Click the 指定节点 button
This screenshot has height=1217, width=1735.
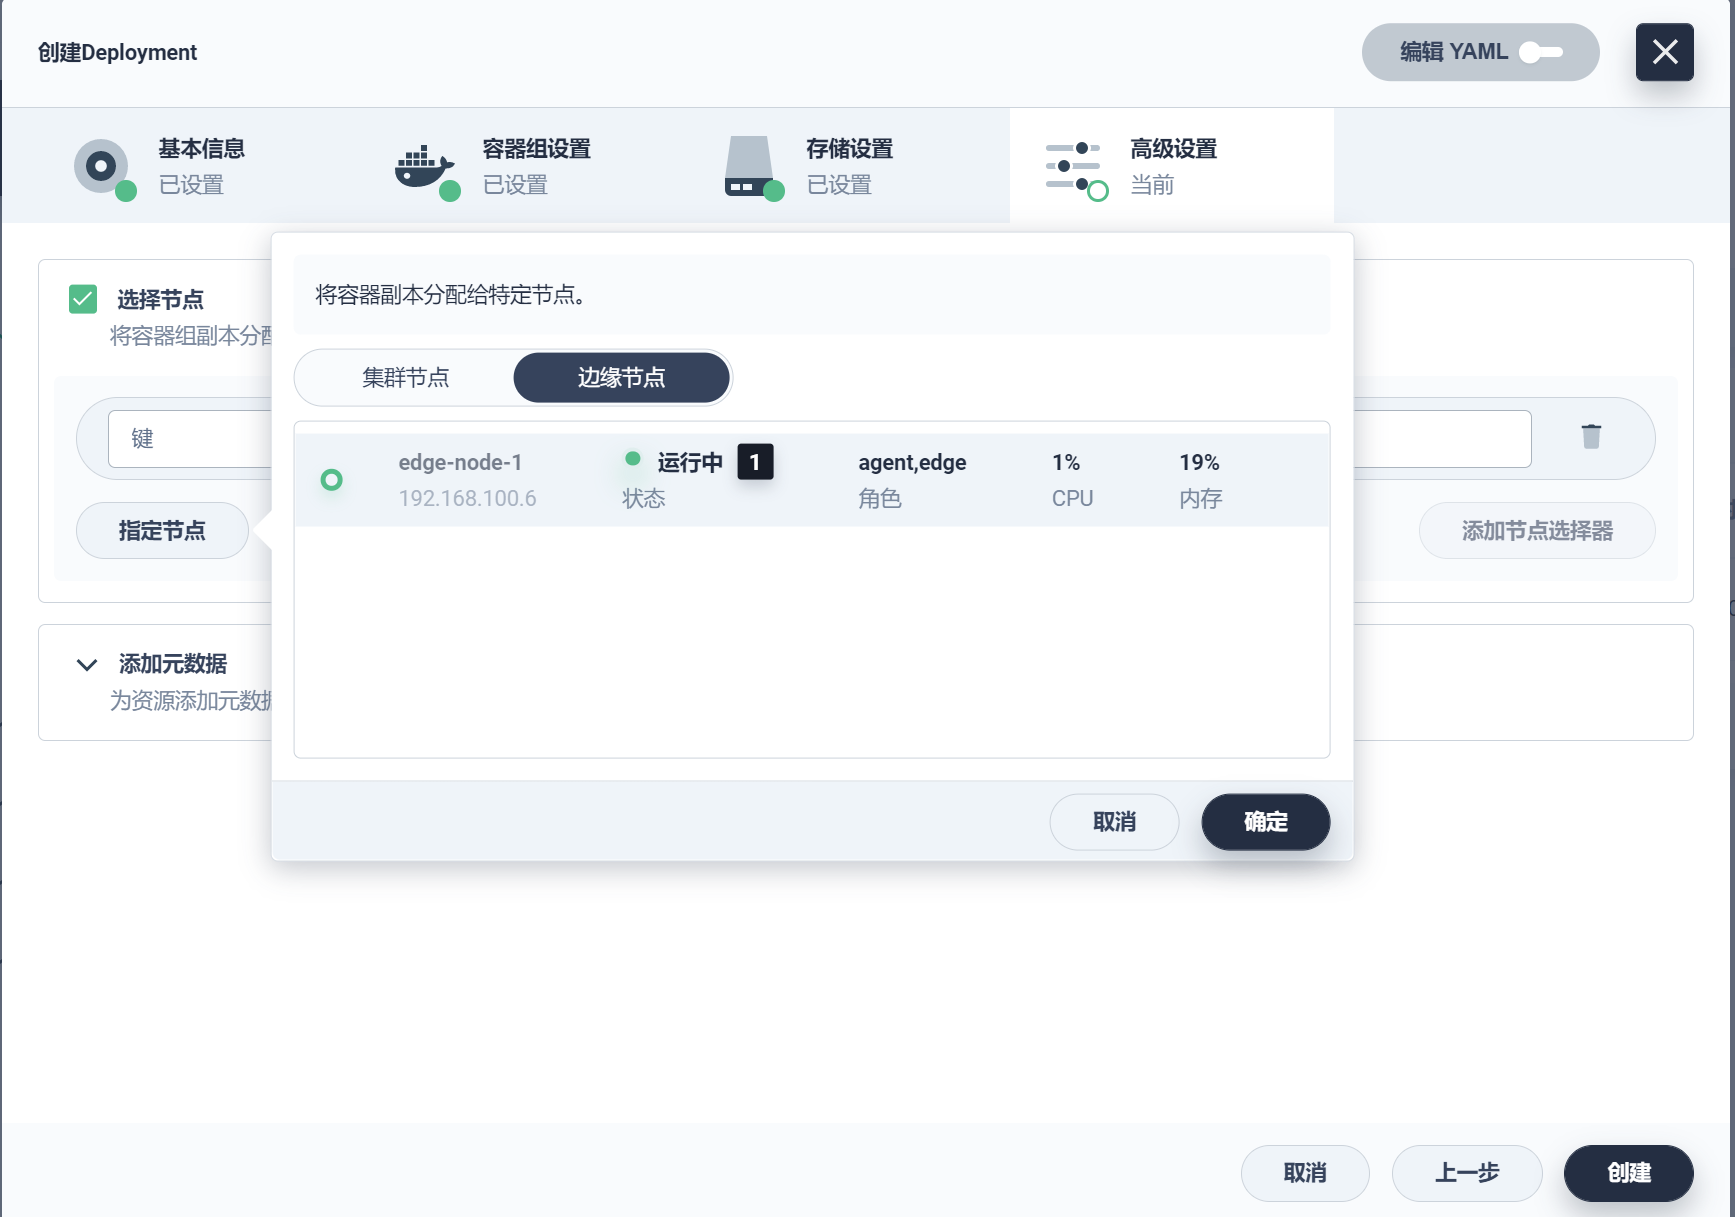162,531
